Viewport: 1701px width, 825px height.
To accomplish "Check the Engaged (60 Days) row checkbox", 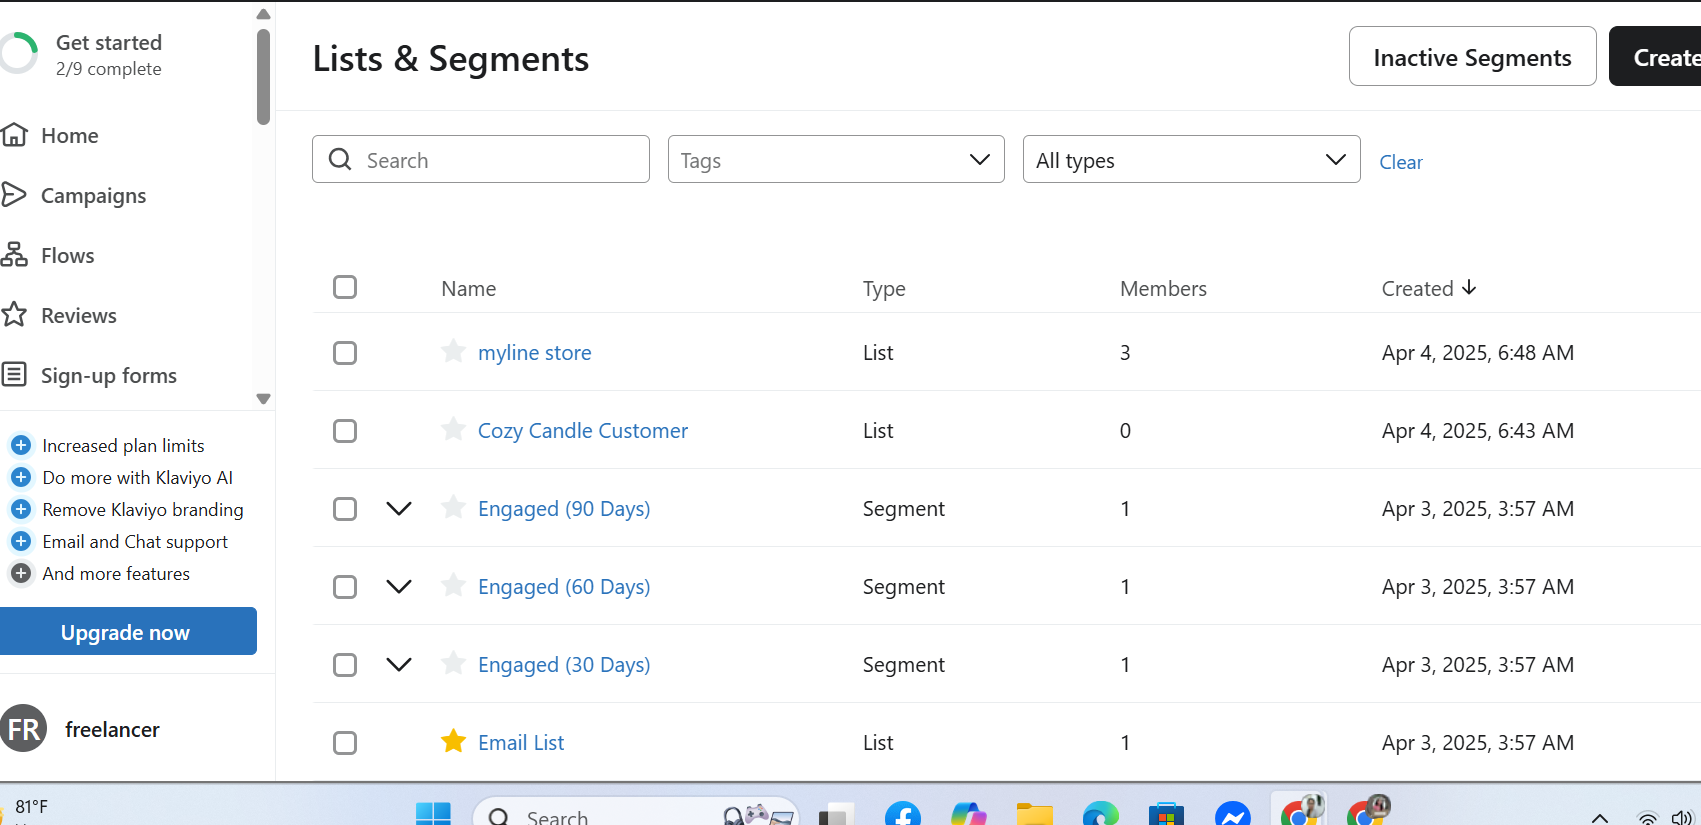I will pos(345,587).
